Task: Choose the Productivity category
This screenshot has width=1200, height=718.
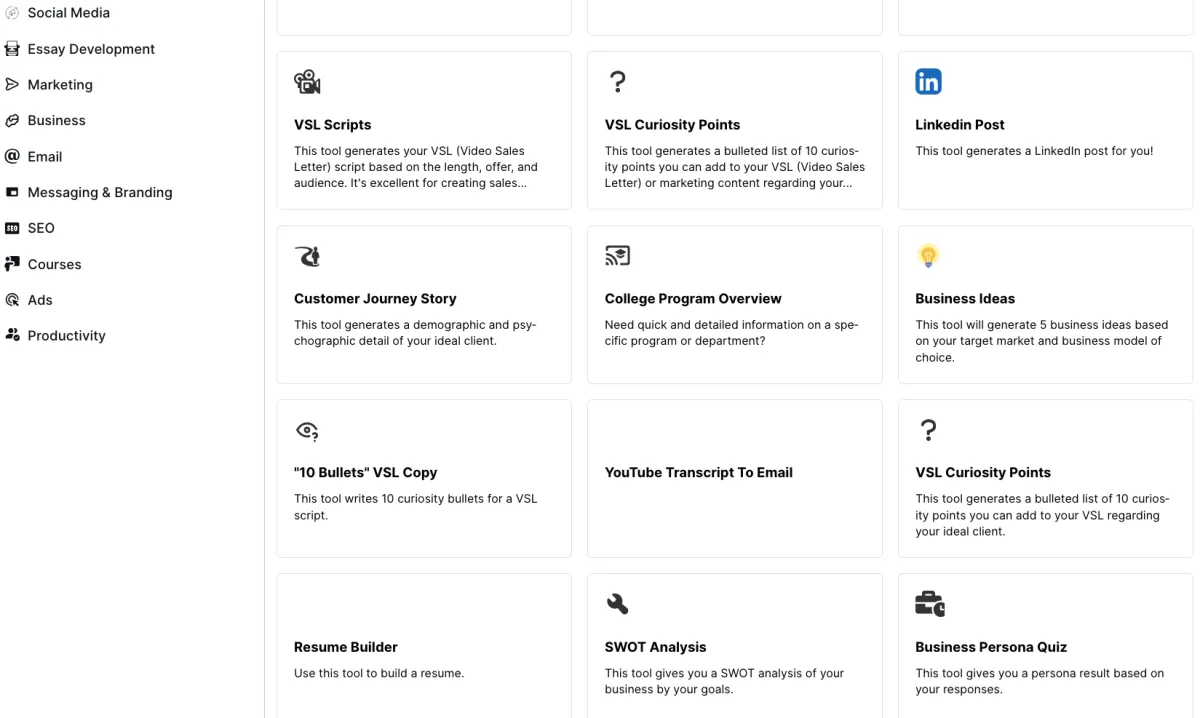Action: click(66, 336)
